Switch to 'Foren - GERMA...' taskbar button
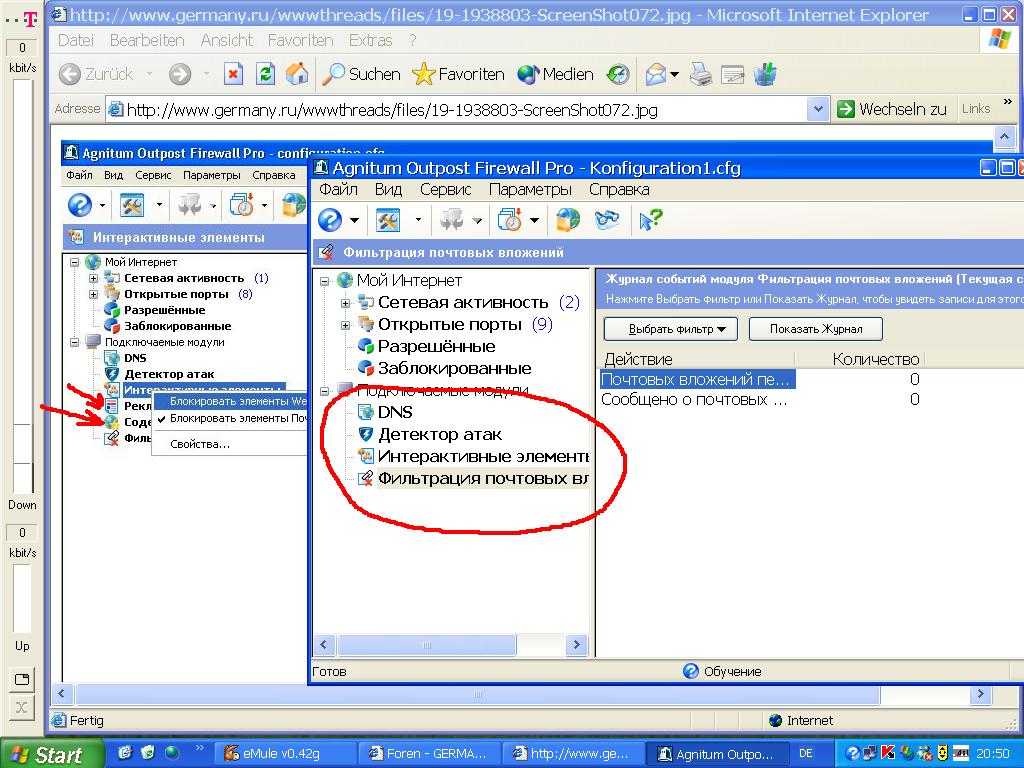The height and width of the screenshot is (768, 1024). pos(429,754)
